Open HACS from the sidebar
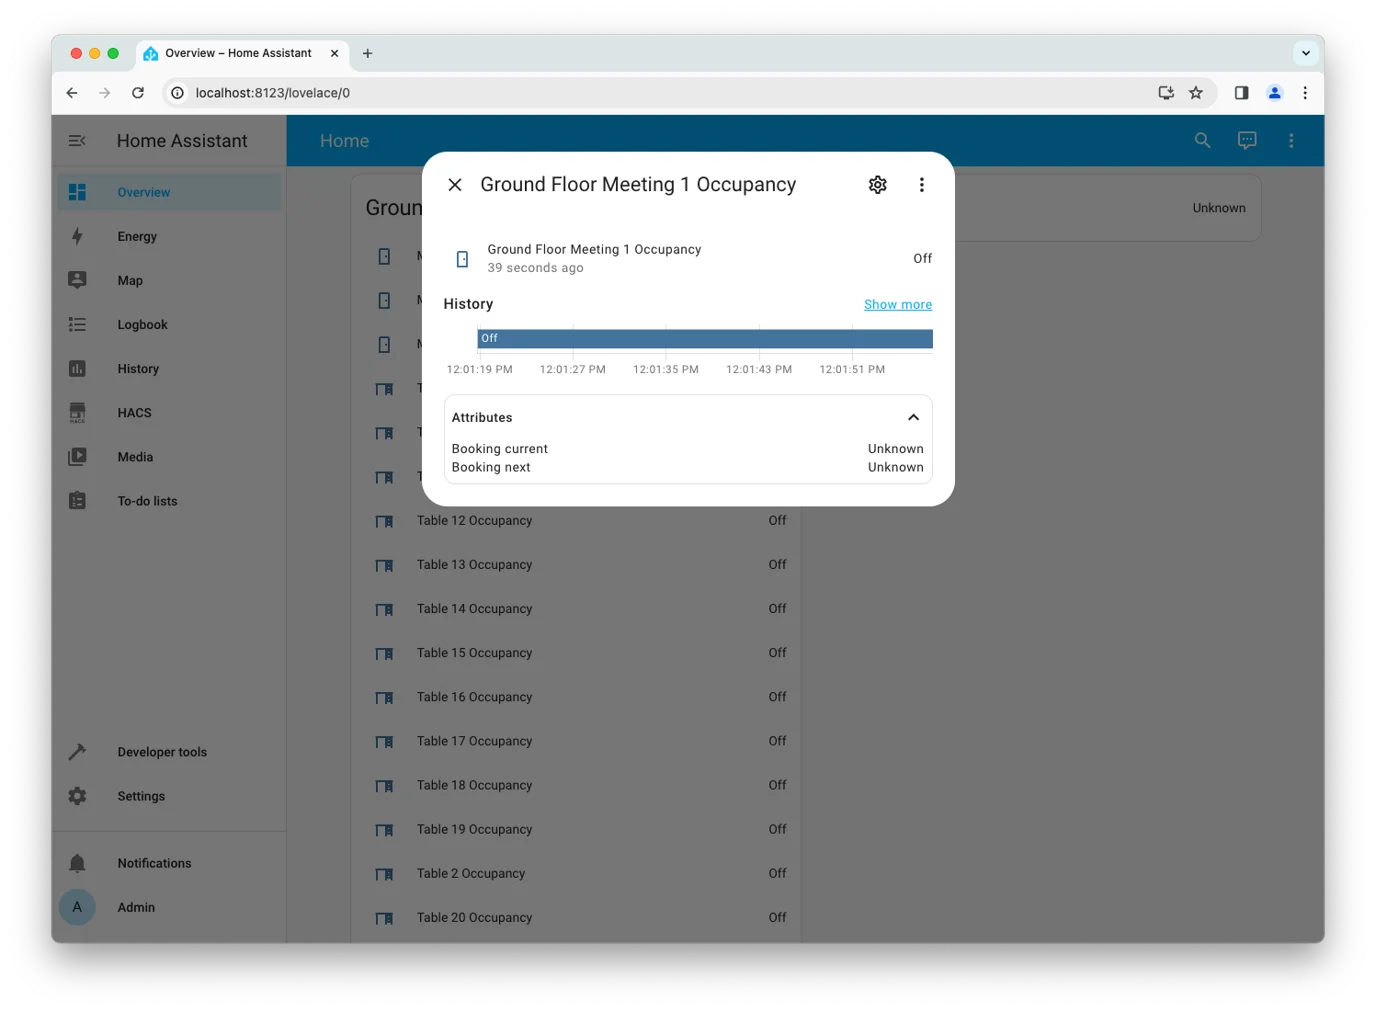Image resolution: width=1376 pixels, height=1011 pixels. (134, 413)
